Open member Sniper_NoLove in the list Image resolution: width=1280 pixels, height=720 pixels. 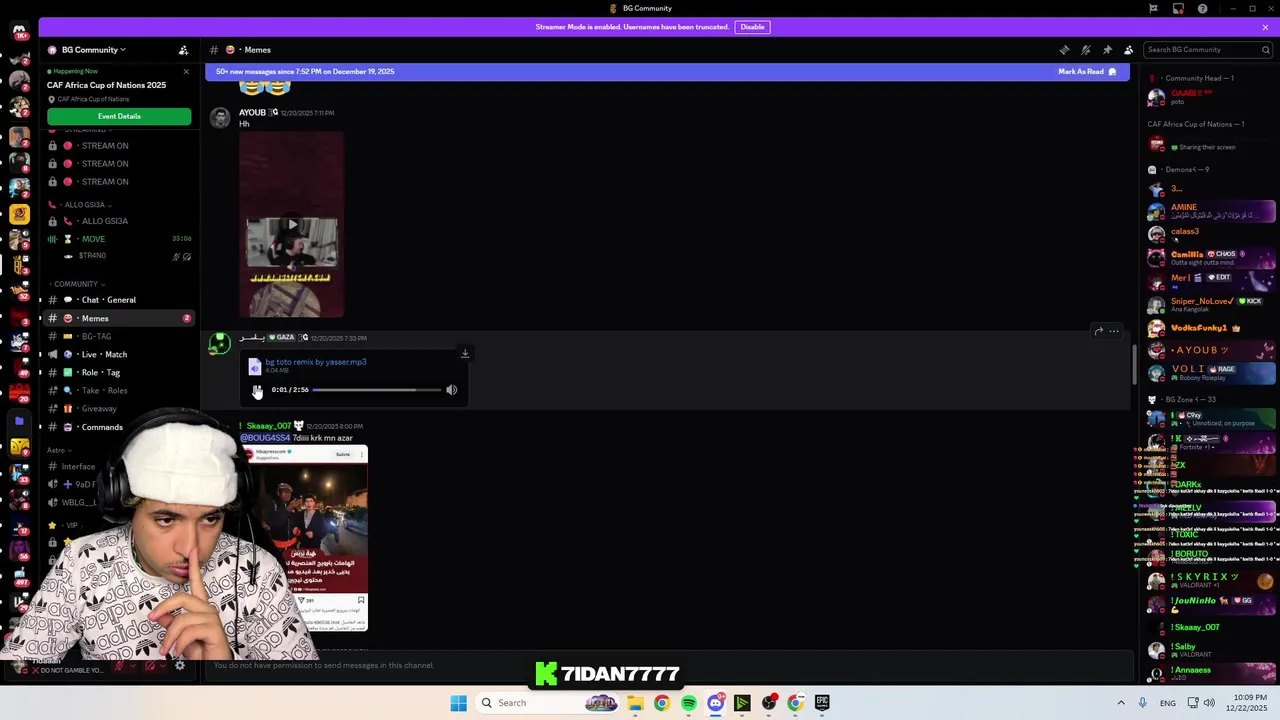pyautogui.click(x=1211, y=304)
